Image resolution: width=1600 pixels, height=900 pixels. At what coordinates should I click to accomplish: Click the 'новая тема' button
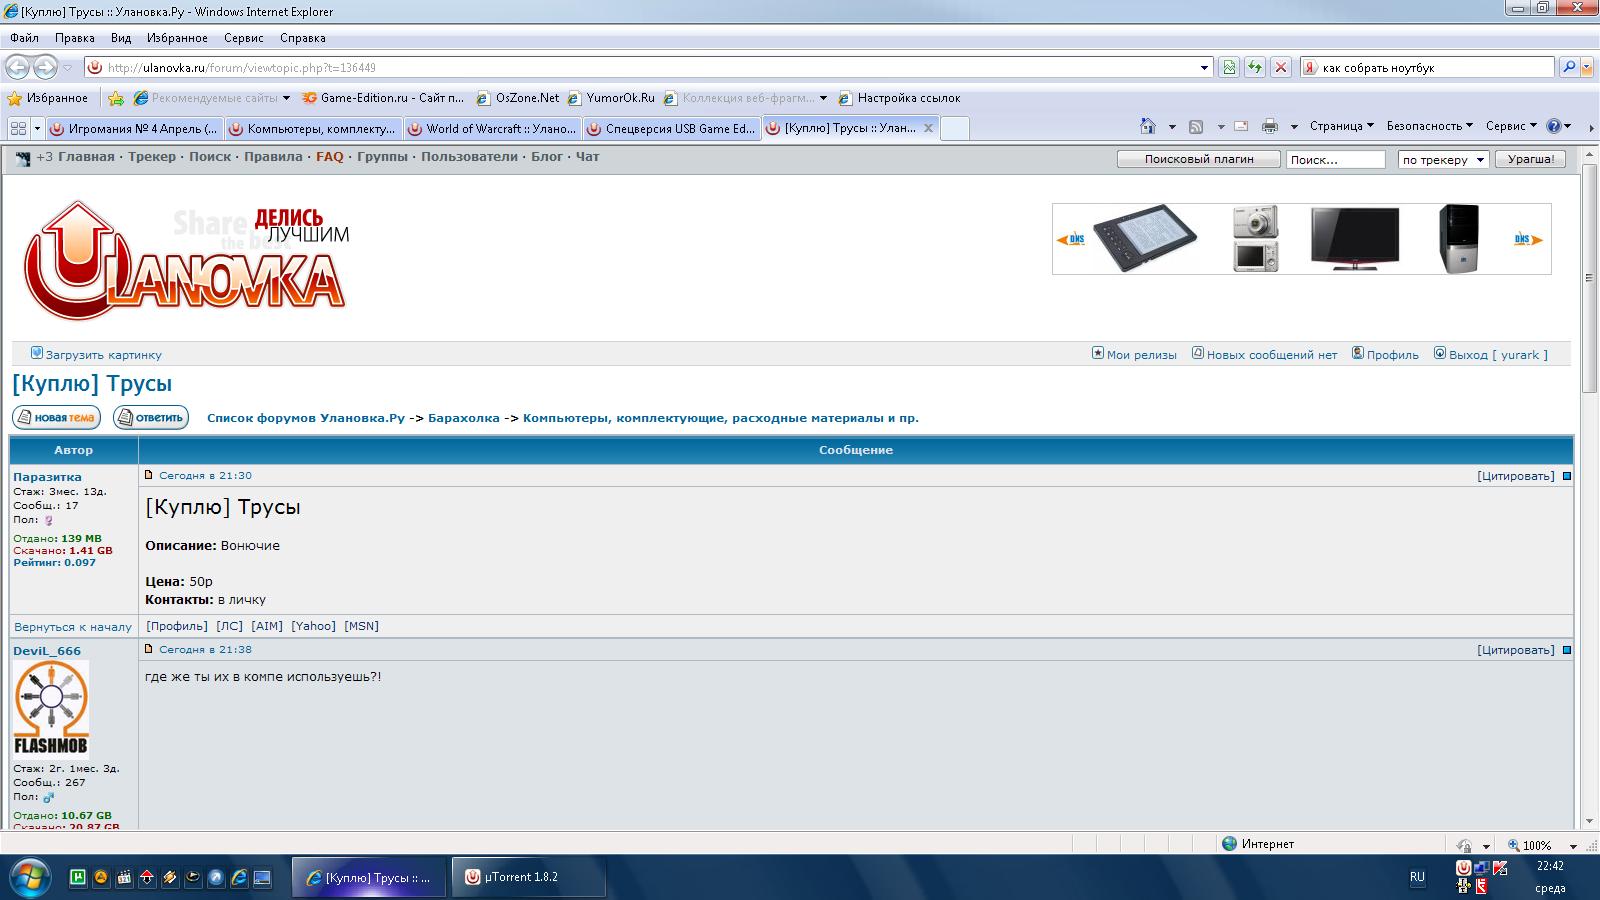(x=56, y=417)
